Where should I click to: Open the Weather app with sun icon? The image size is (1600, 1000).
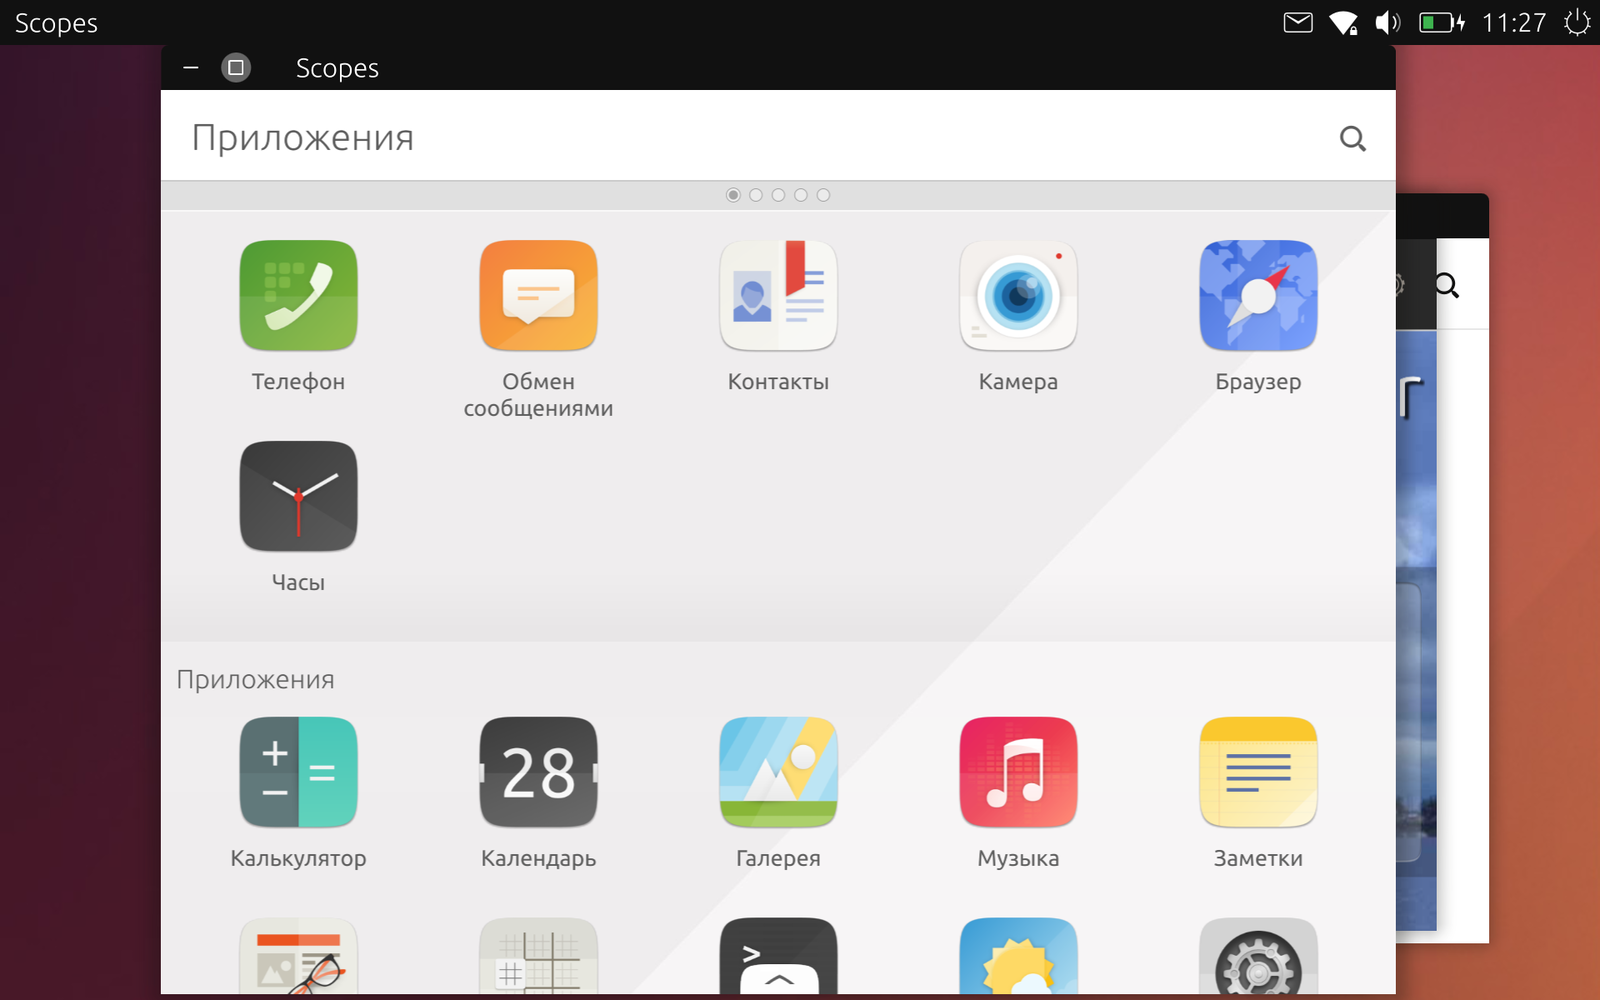1018,956
